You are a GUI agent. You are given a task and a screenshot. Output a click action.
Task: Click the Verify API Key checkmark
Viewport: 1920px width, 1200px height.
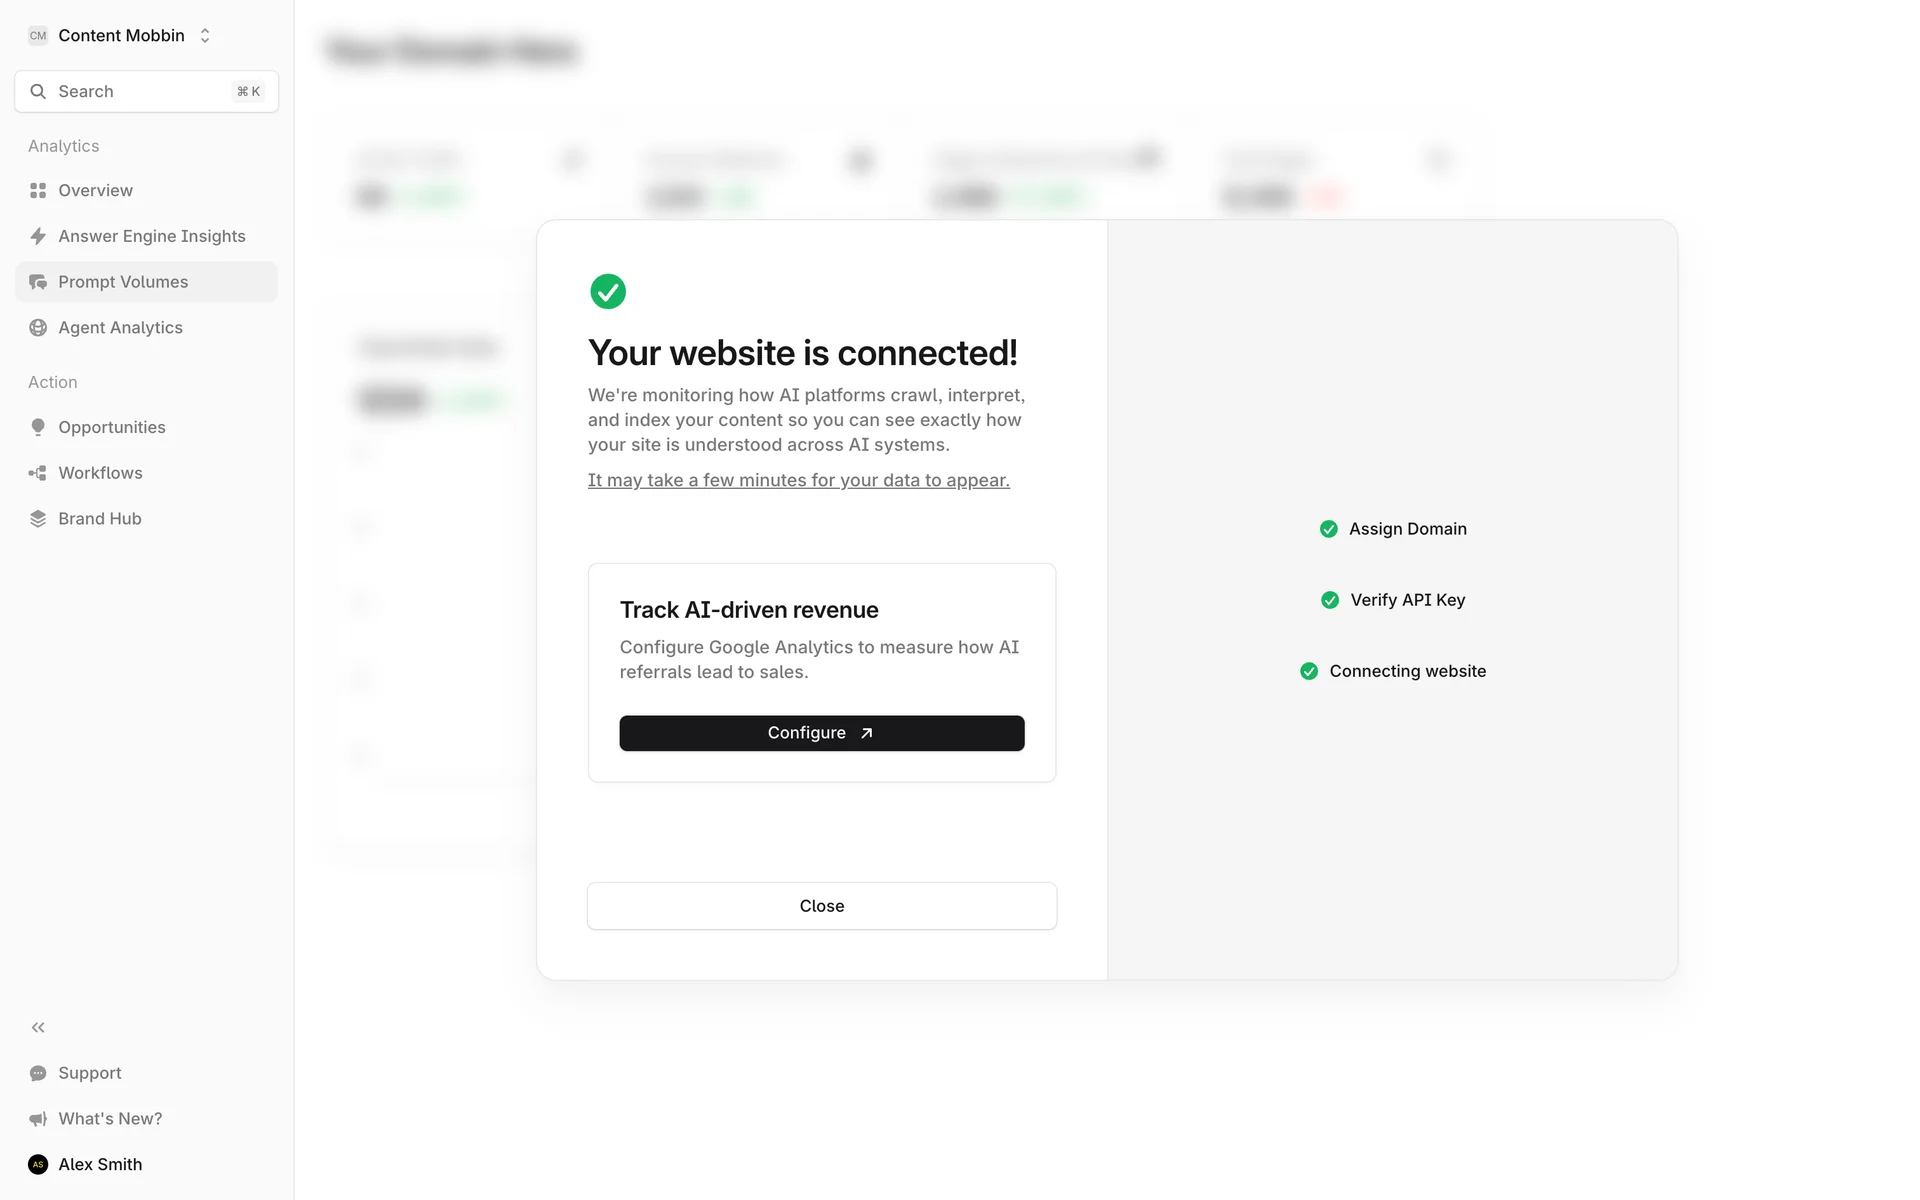point(1330,600)
